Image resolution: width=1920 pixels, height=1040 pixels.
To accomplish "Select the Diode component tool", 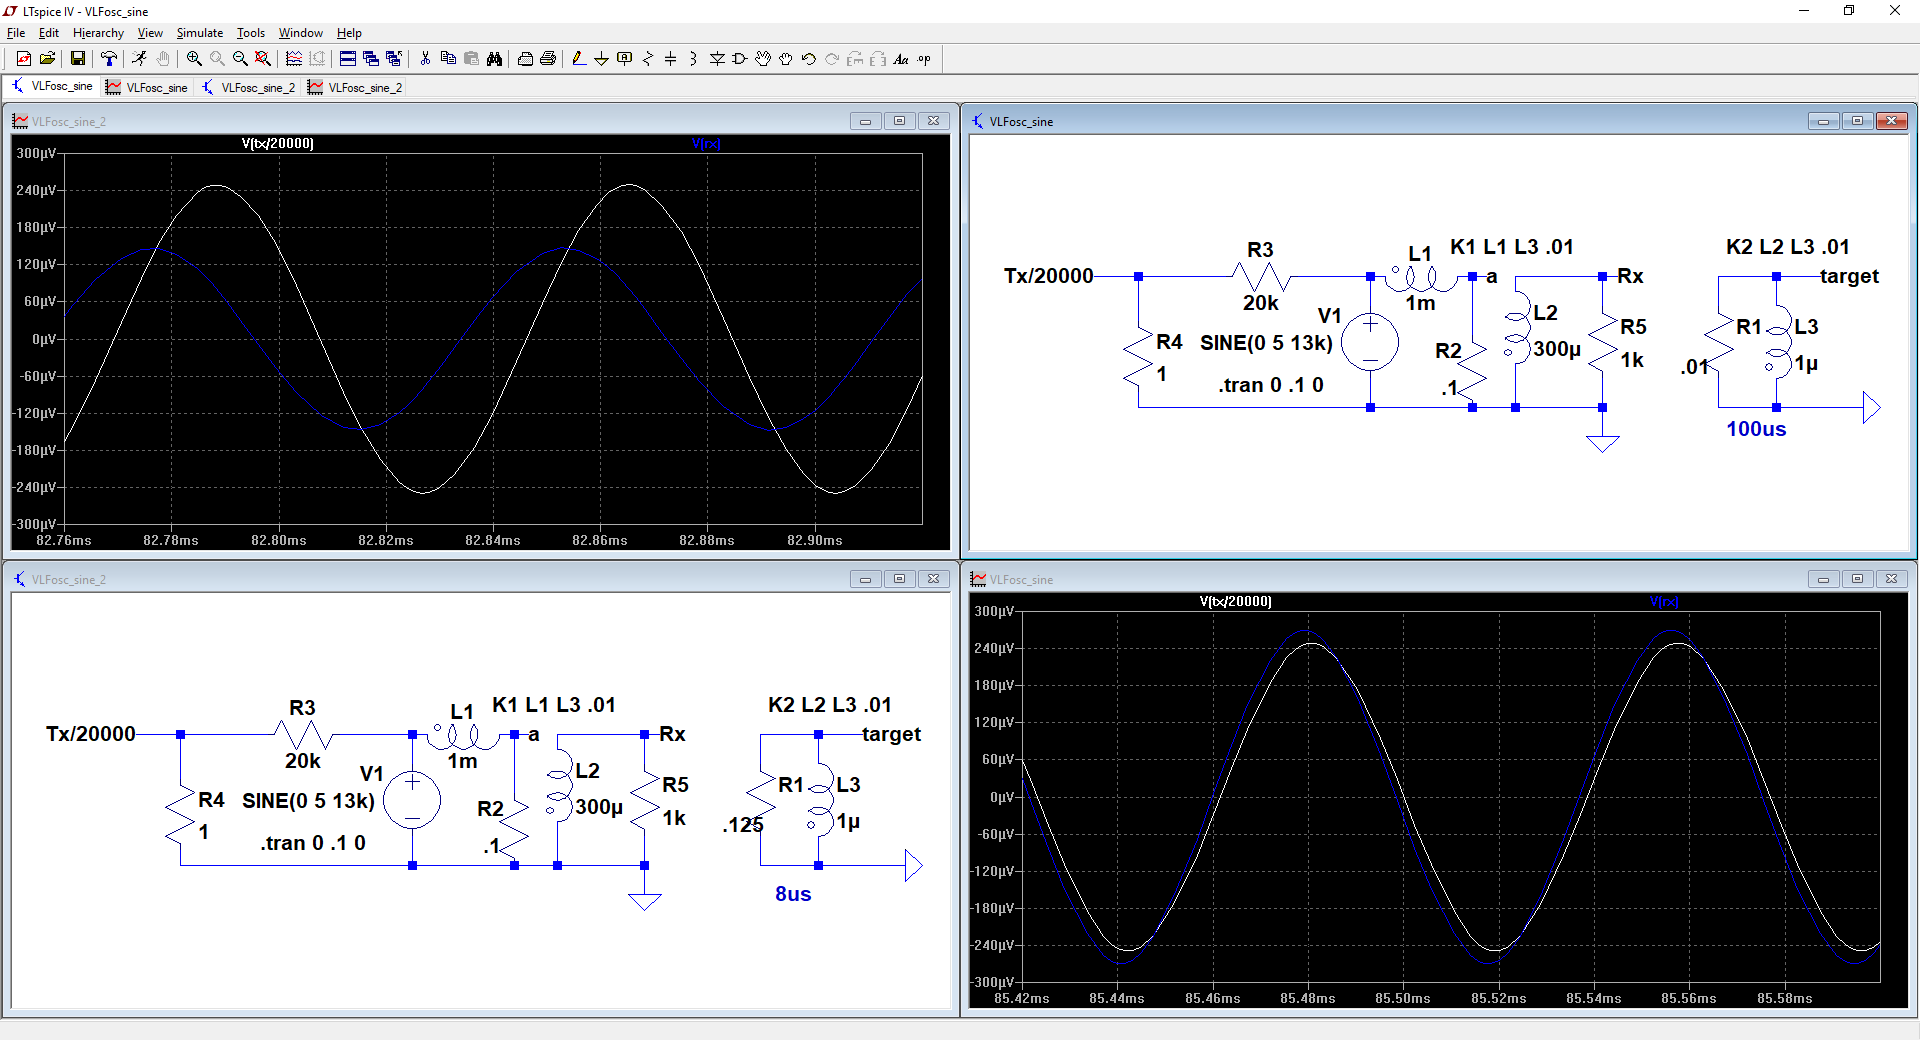I will (x=717, y=59).
